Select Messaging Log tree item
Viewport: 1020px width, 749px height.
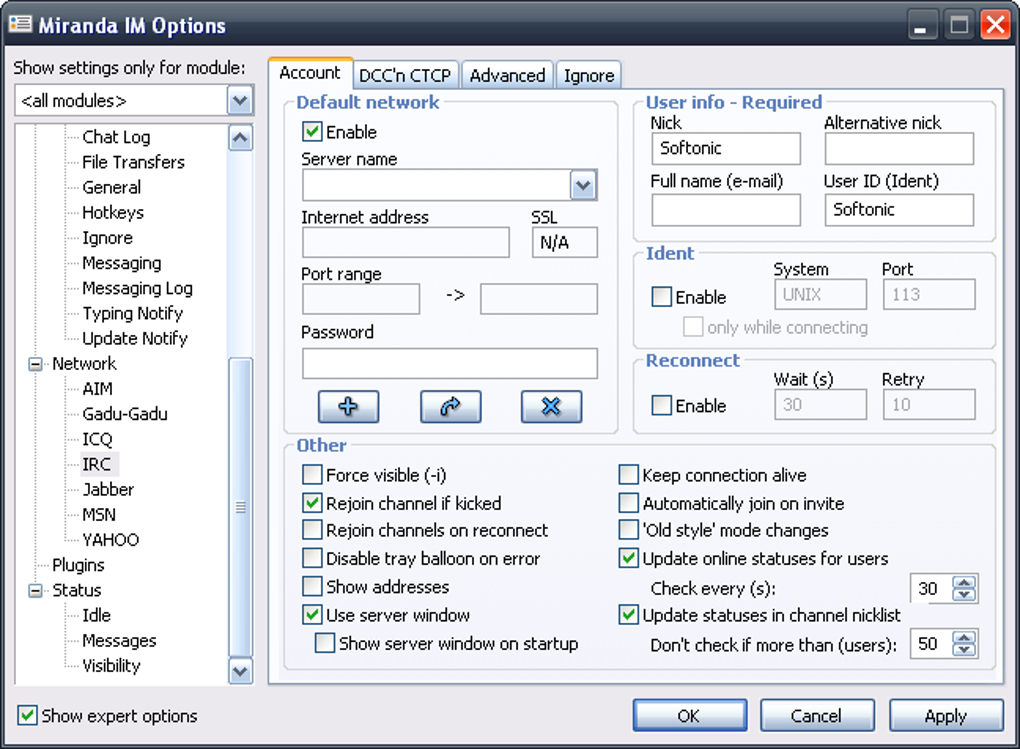tap(137, 288)
